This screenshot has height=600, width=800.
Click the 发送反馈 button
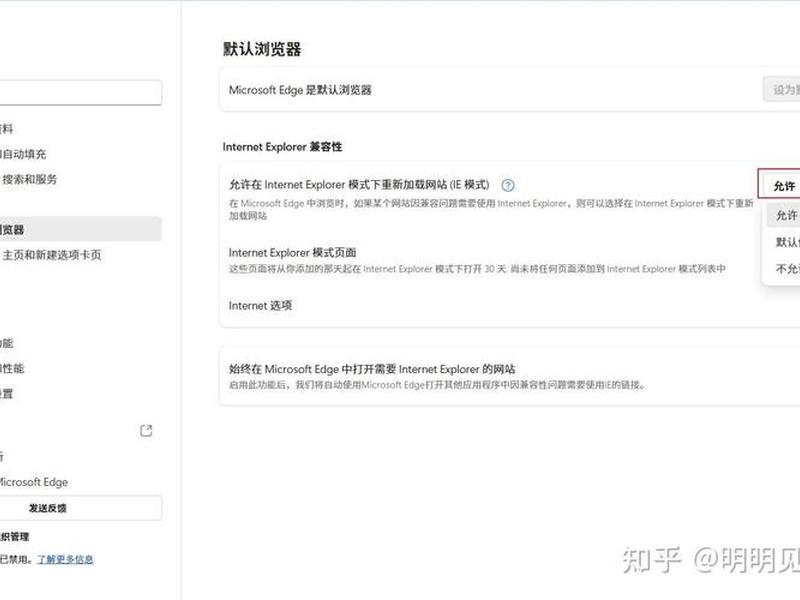81,508
